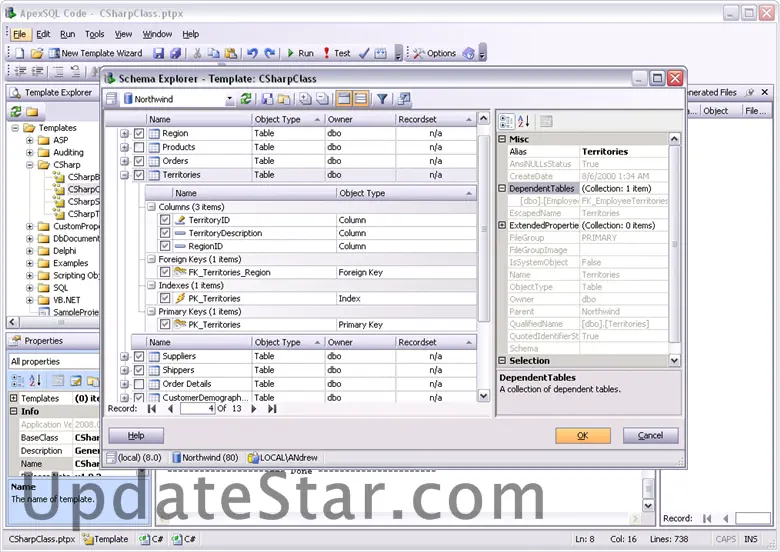
Task: Click Alphabetical sort icon in Schema Explorer property grid
Action: click(524, 121)
